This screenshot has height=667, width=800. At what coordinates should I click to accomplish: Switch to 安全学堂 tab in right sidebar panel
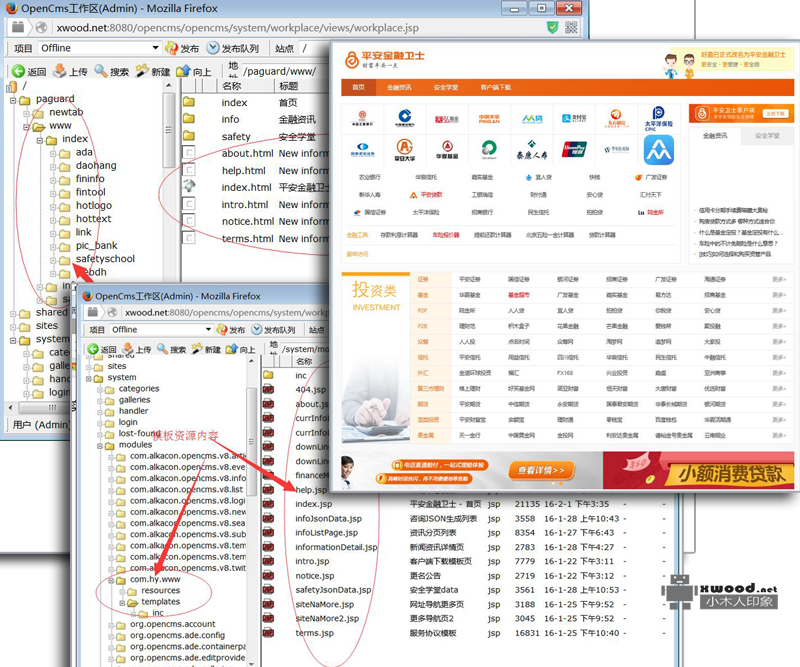767,136
